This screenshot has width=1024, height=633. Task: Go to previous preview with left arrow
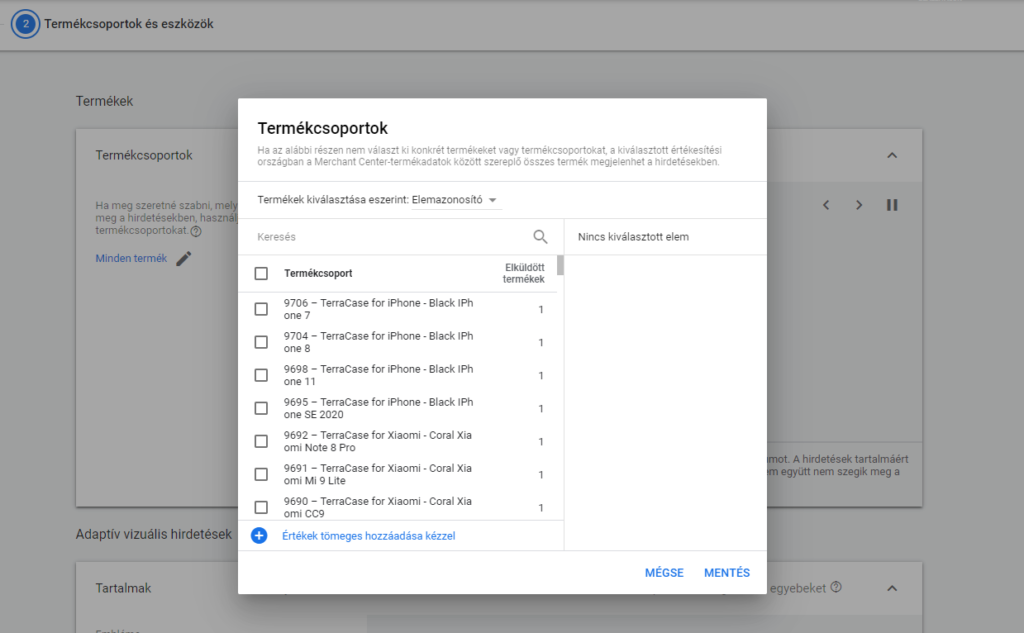click(x=826, y=205)
